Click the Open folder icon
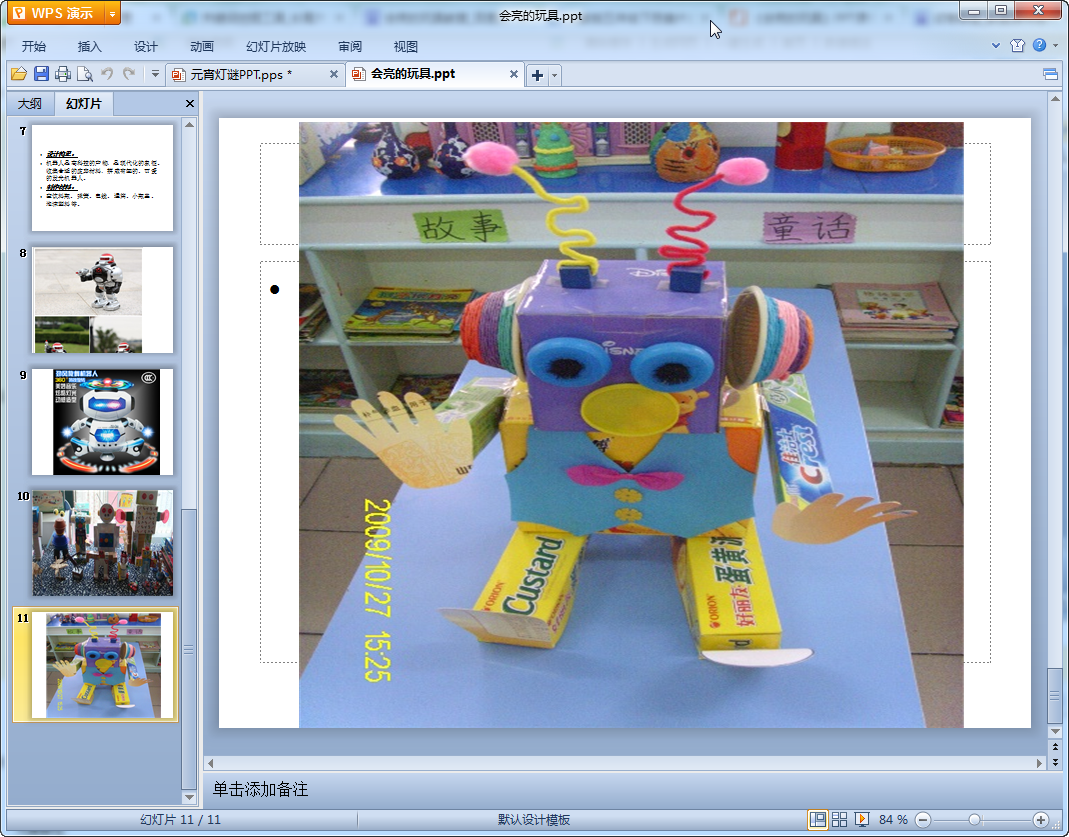Viewport: 1069px width, 837px height. [19, 74]
